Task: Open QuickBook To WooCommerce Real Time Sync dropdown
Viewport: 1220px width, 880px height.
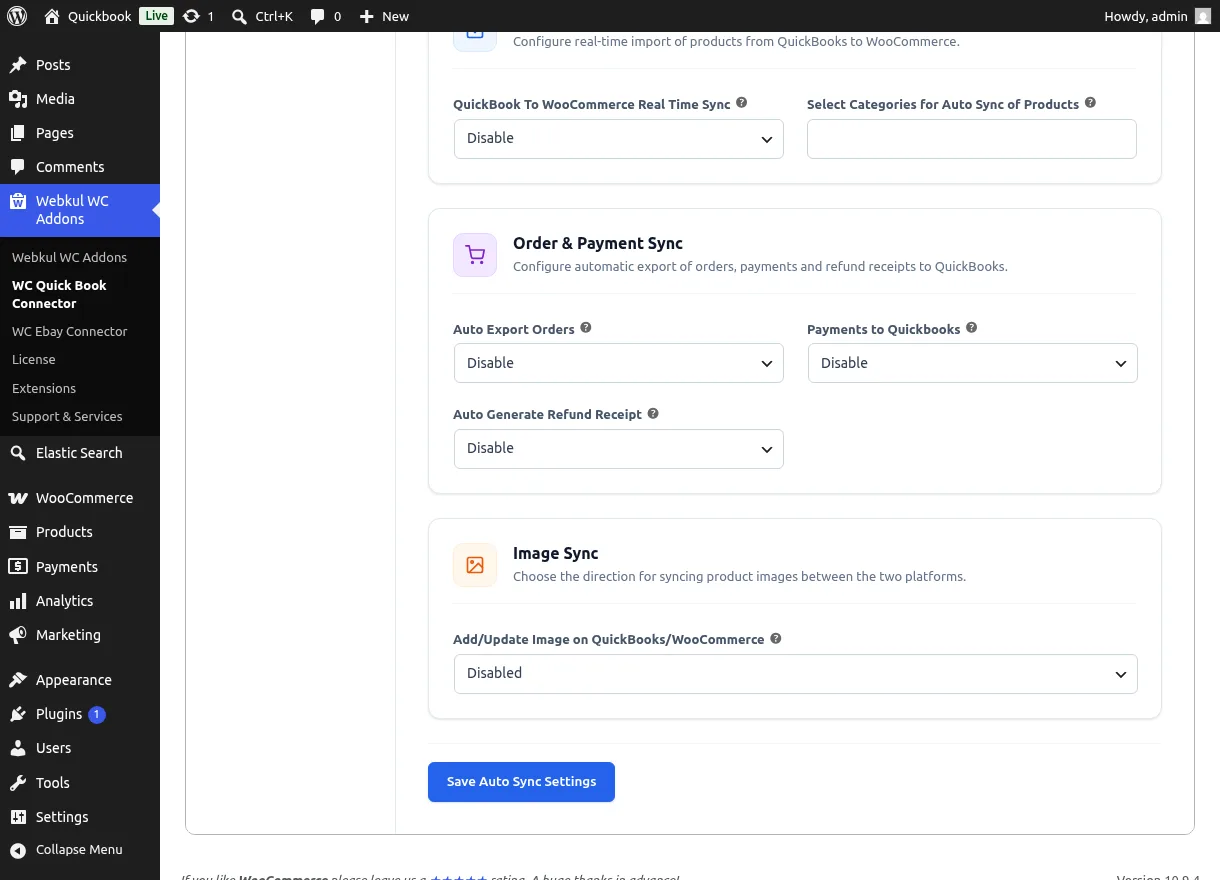Action: tap(618, 139)
